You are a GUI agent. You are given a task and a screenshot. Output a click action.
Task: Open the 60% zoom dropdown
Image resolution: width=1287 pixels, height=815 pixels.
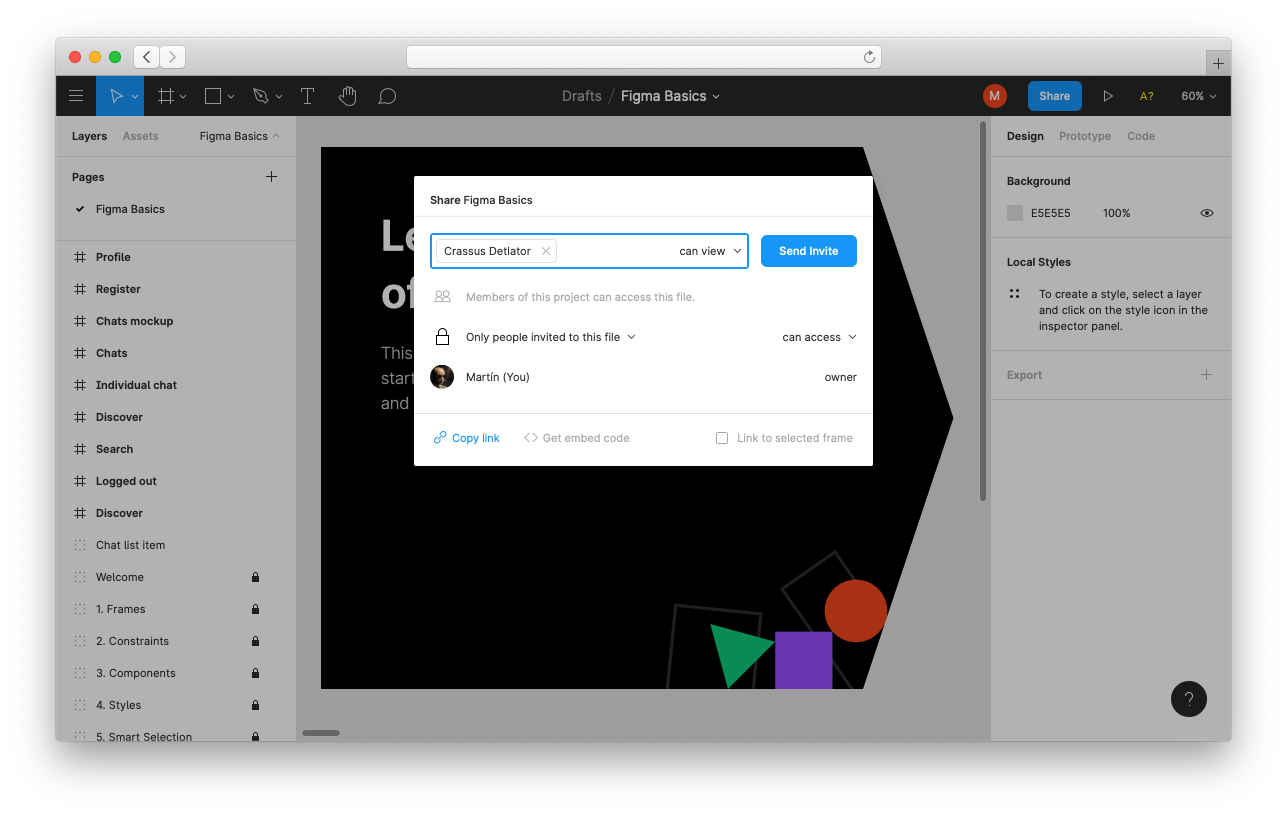[x=1198, y=96]
